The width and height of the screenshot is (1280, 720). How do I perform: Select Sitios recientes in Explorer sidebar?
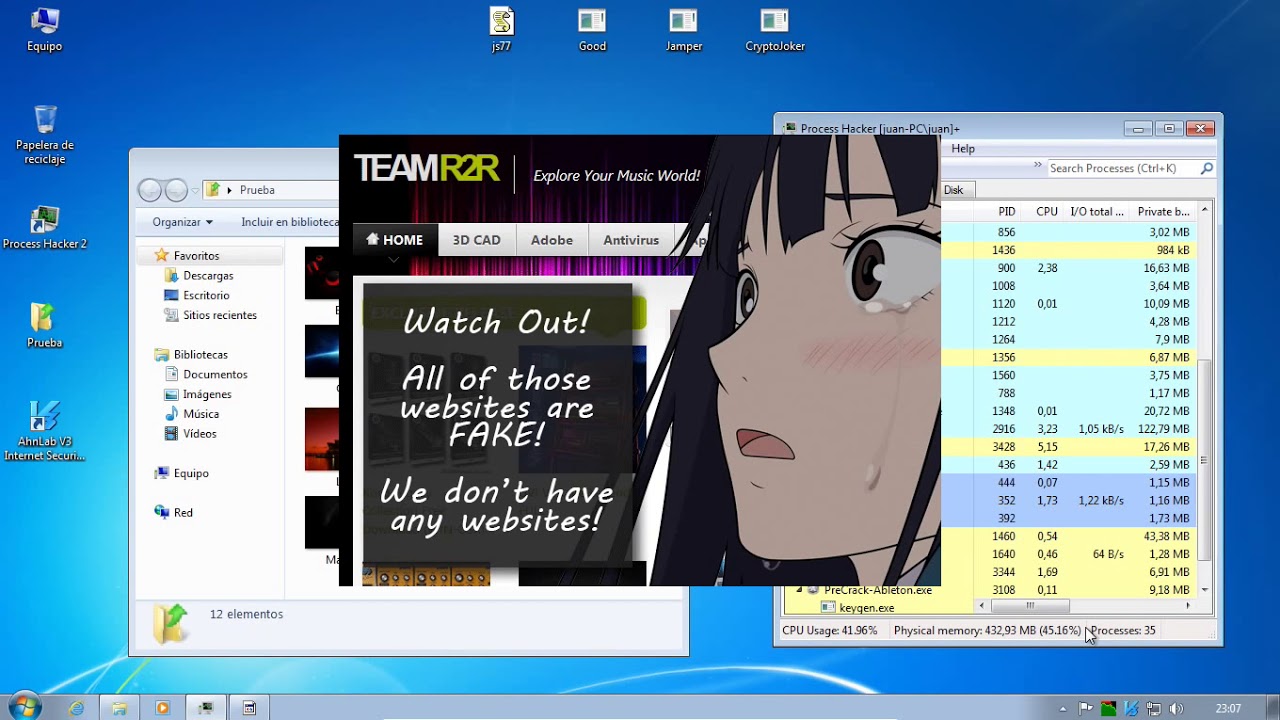(x=210, y=315)
